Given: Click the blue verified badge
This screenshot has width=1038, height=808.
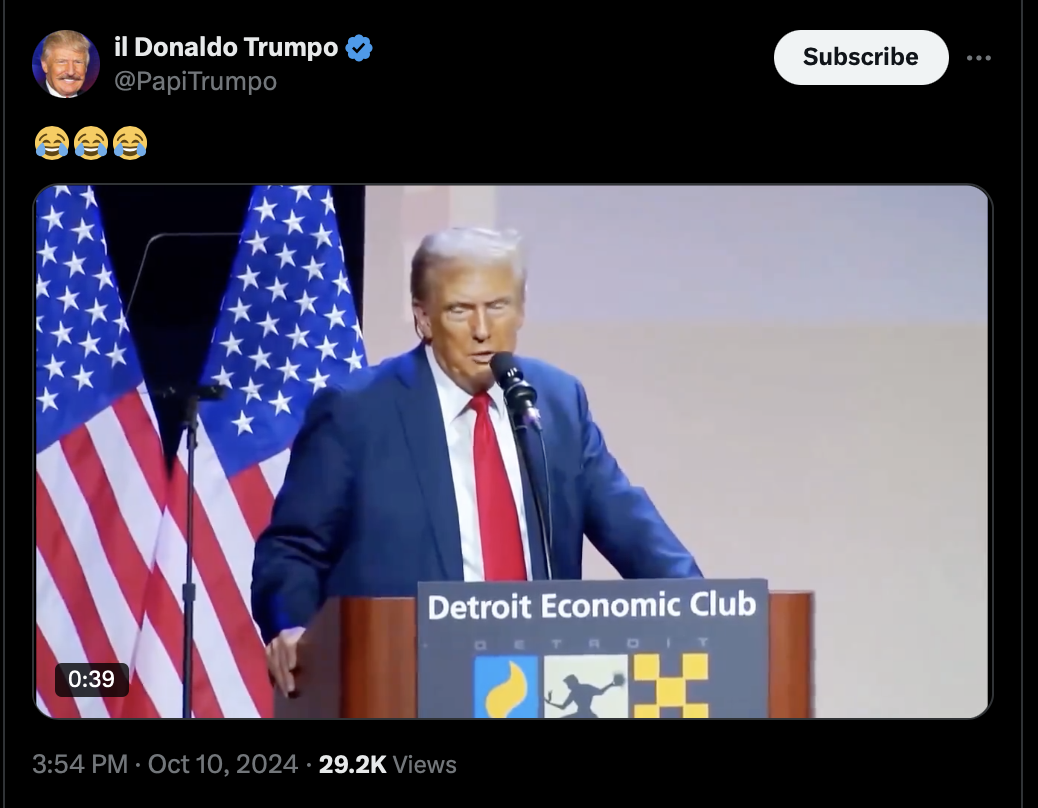Looking at the screenshot, I should pyautogui.click(x=359, y=48).
